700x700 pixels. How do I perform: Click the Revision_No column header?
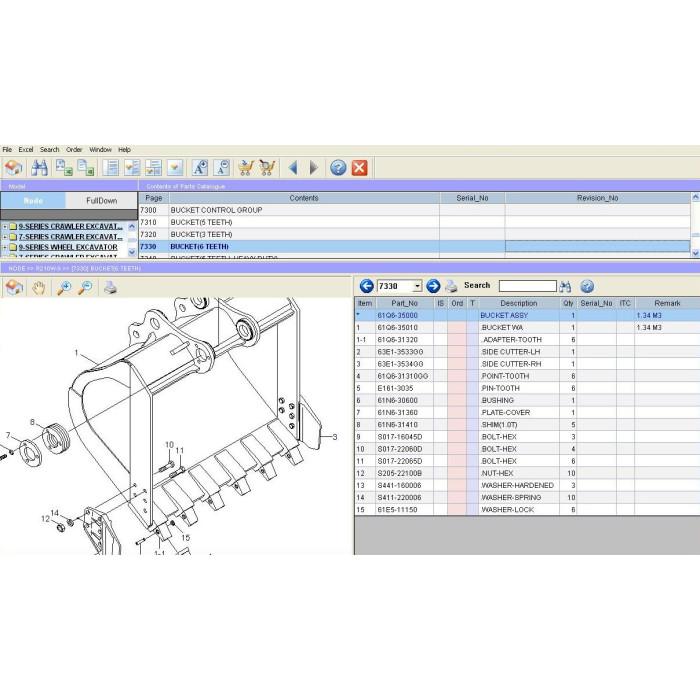[x=597, y=198]
